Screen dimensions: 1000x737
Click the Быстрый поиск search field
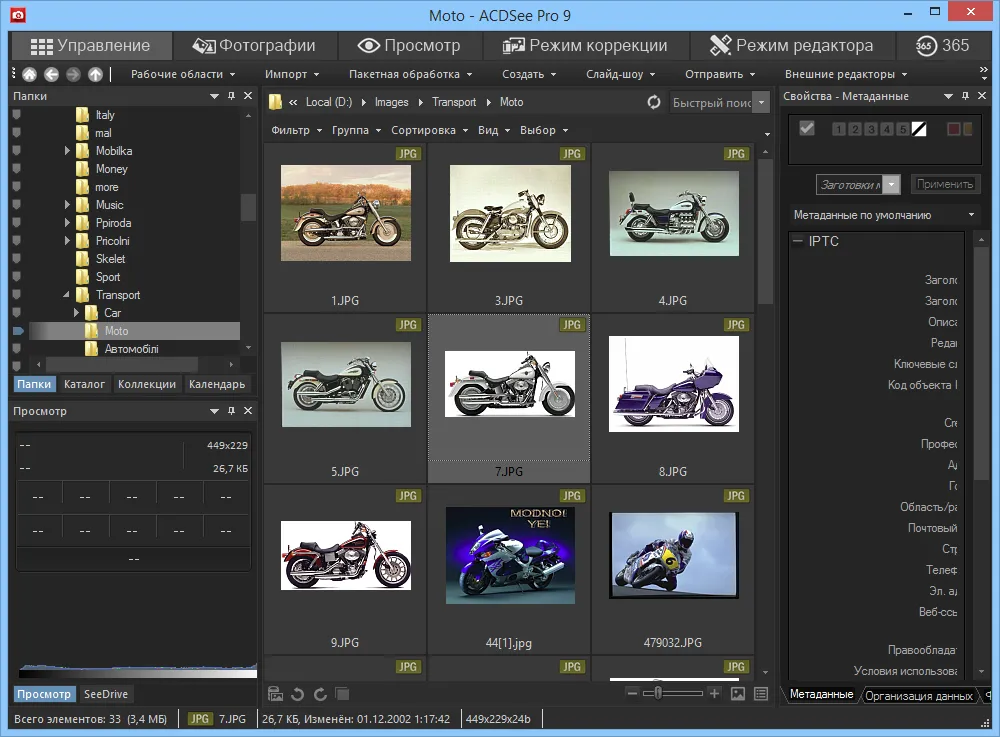click(711, 102)
